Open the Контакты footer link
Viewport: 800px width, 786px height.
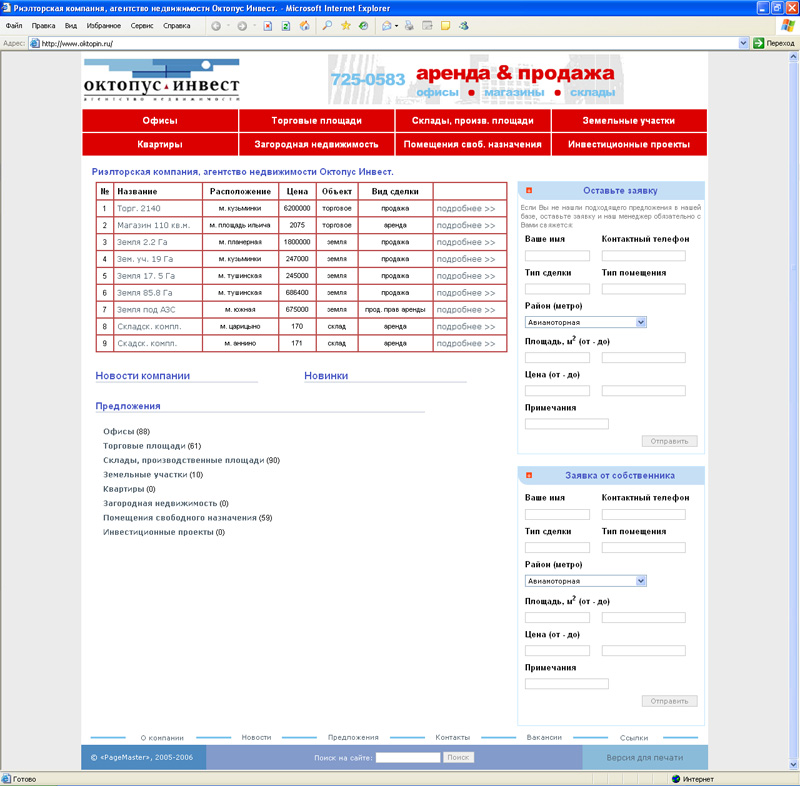click(x=453, y=737)
